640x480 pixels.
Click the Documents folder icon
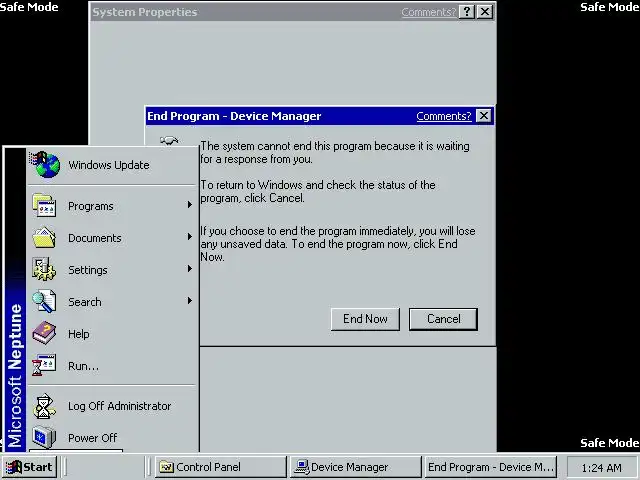[x=44, y=238]
